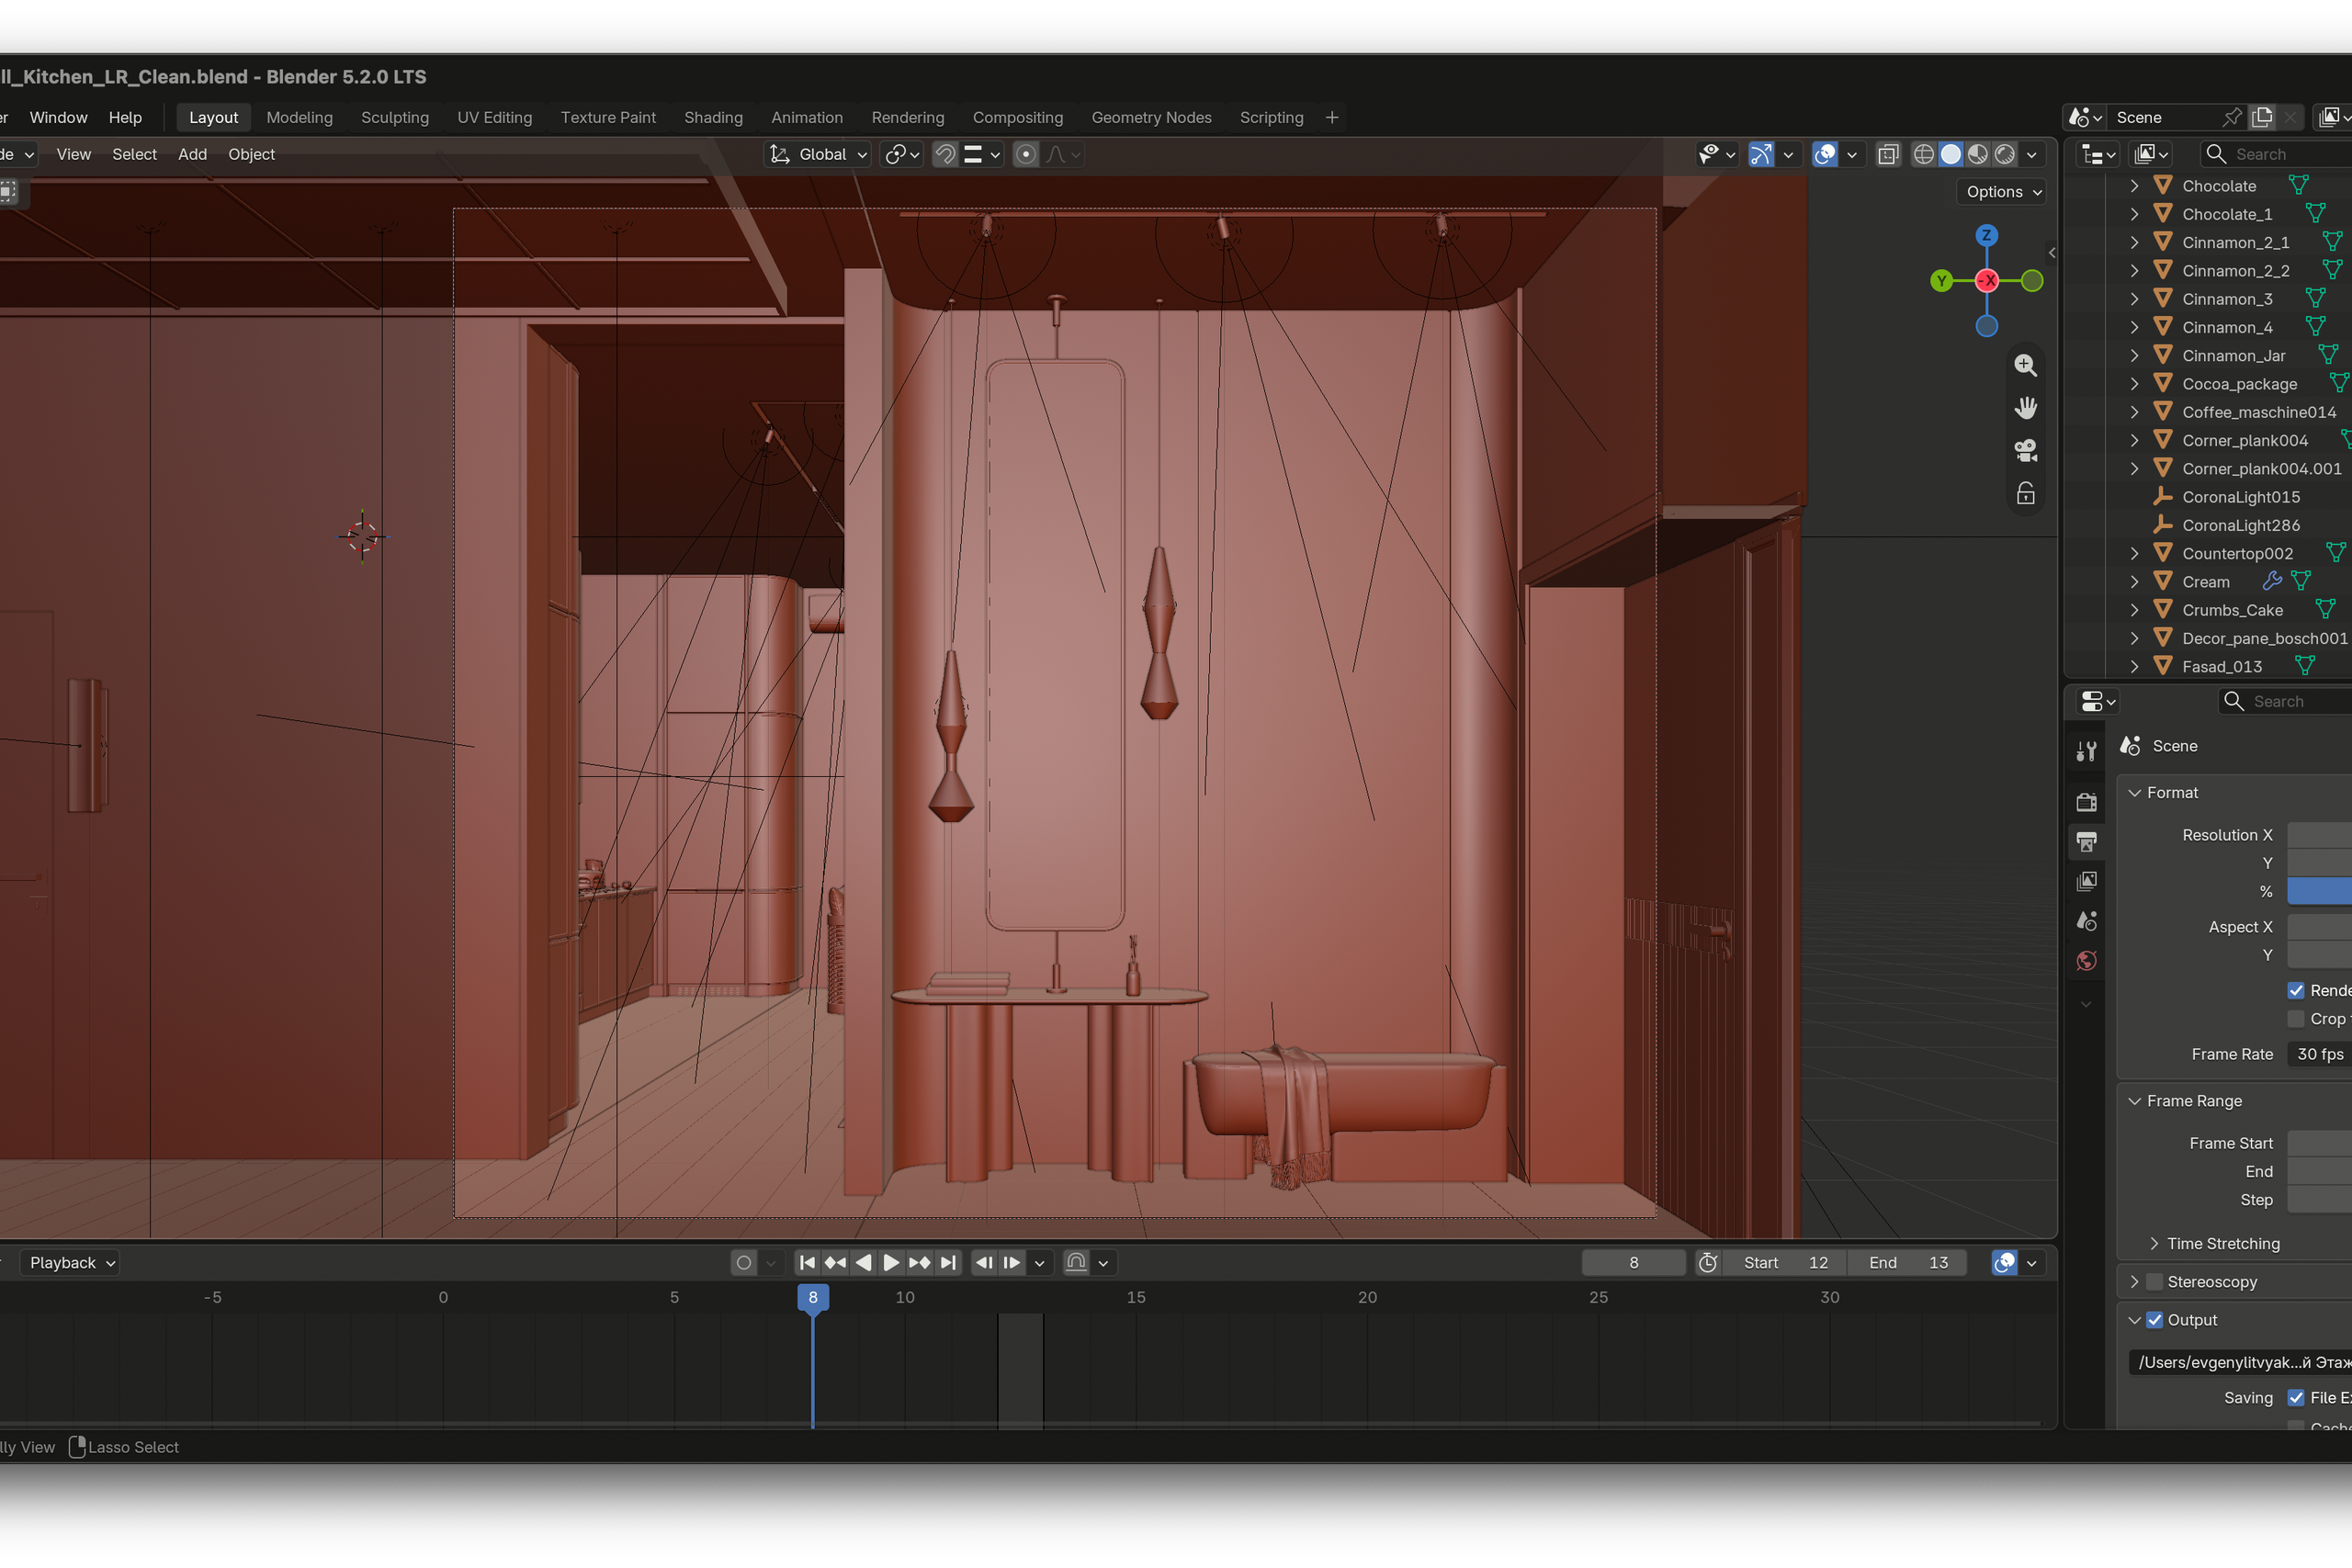2352x1568 pixels.
Task: Open Scene properties tab icon
Action: coord(2086,921)
